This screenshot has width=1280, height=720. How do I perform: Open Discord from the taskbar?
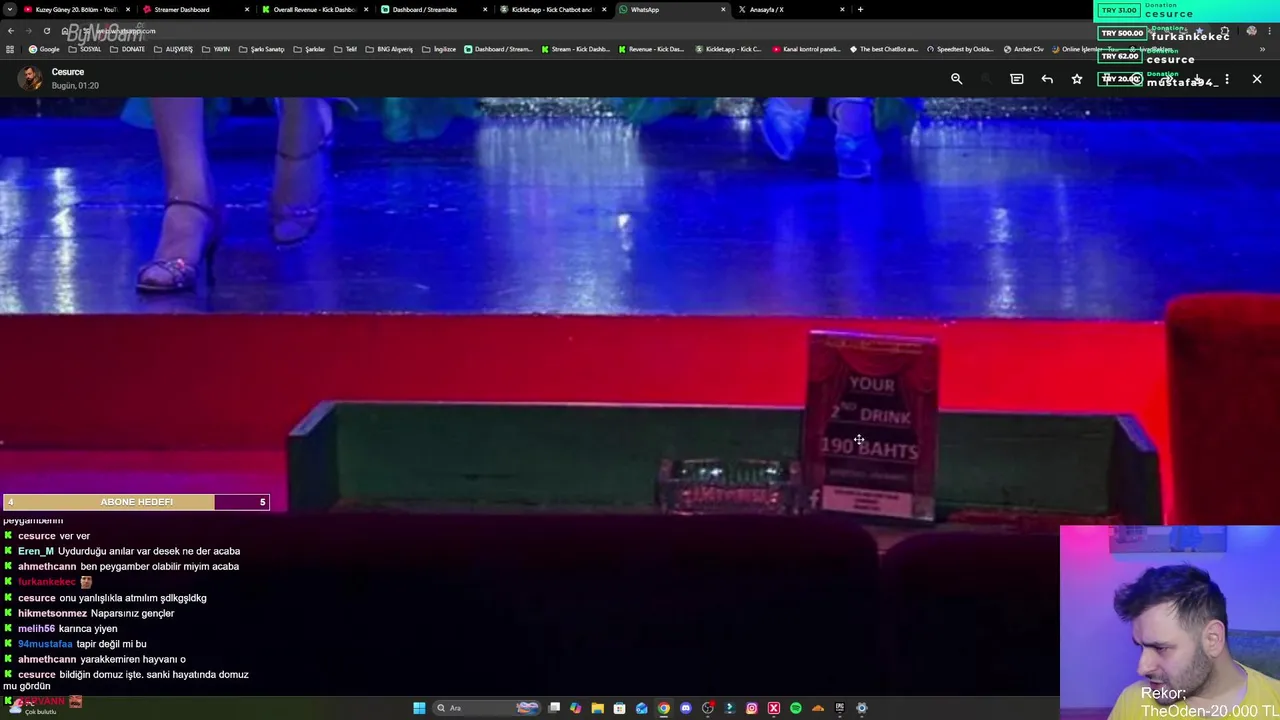(x=686, y=708)
